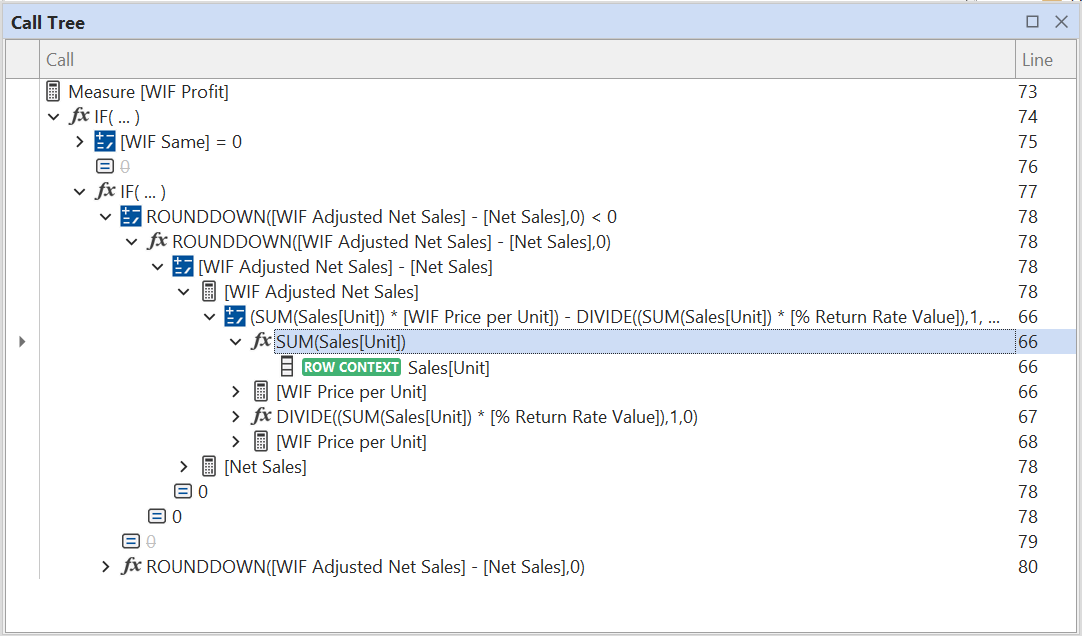This screenshot has height=636, width=1082.
Task: Click the constant value icon on line 76
Action: tap(105, 167)
